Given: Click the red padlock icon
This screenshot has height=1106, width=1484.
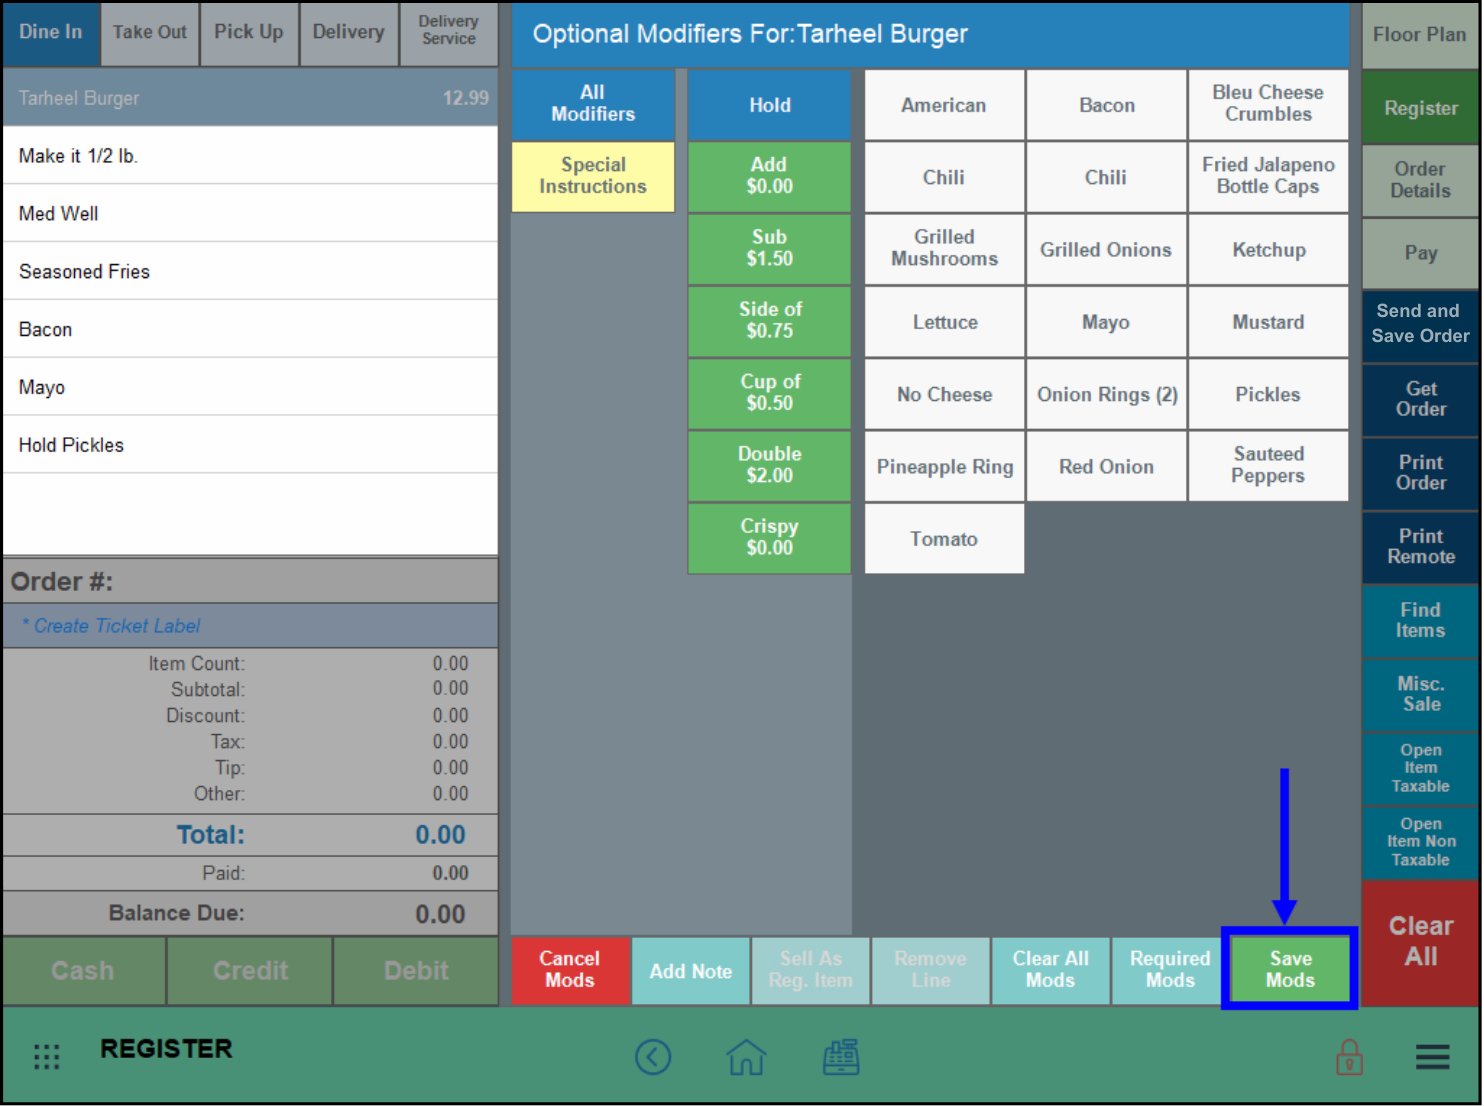Looking at the screenshot, I should click(1349, 1057).
